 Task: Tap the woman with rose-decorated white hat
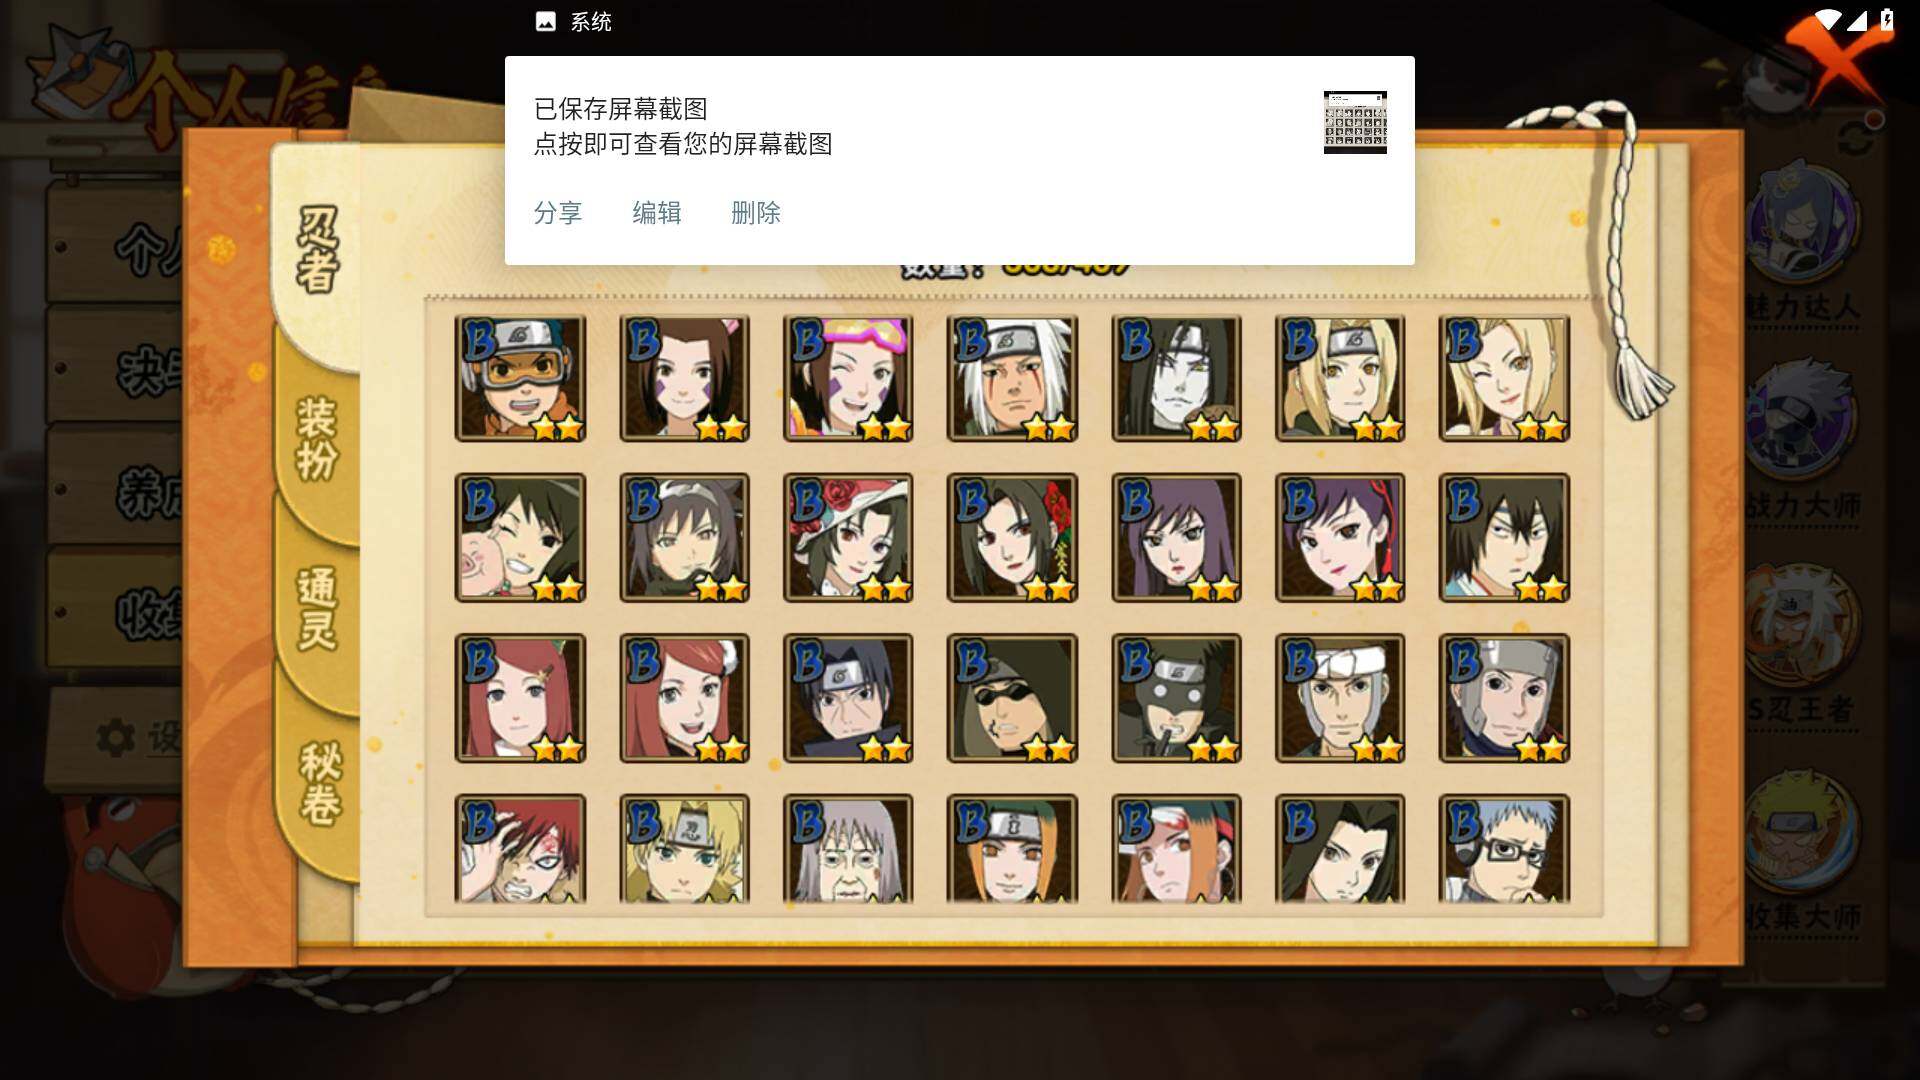click(848, 538)
